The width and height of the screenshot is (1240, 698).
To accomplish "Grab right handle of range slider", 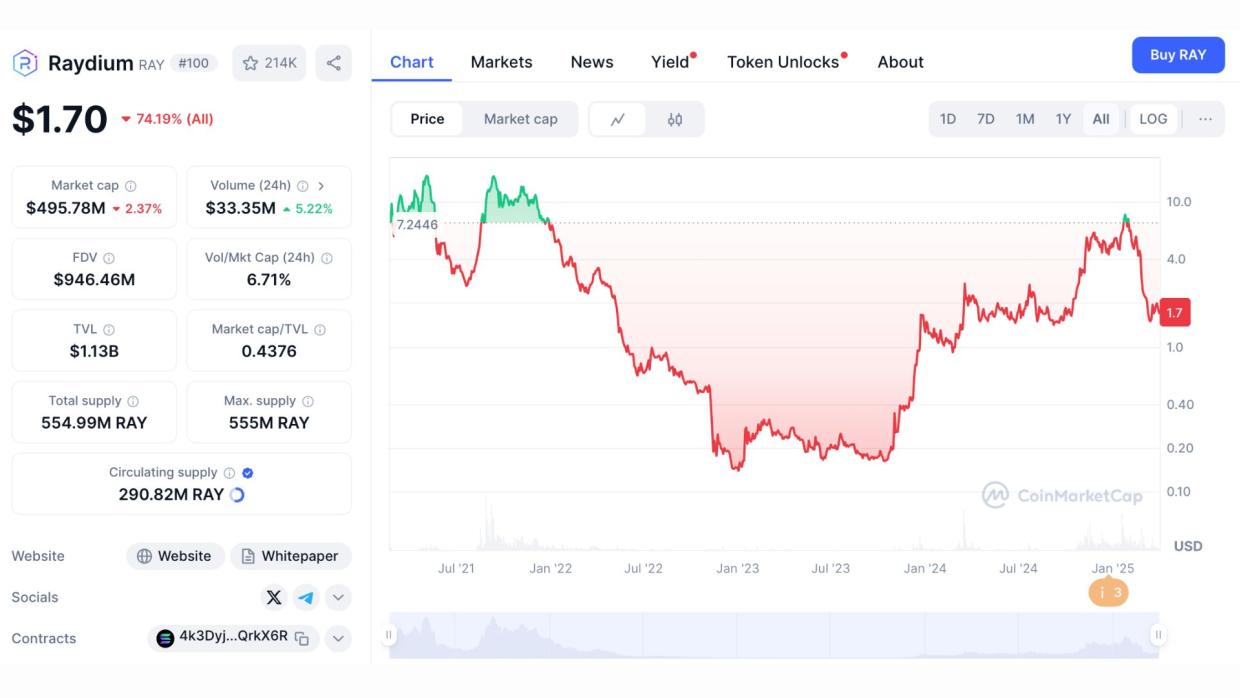I will [1158, 634].
